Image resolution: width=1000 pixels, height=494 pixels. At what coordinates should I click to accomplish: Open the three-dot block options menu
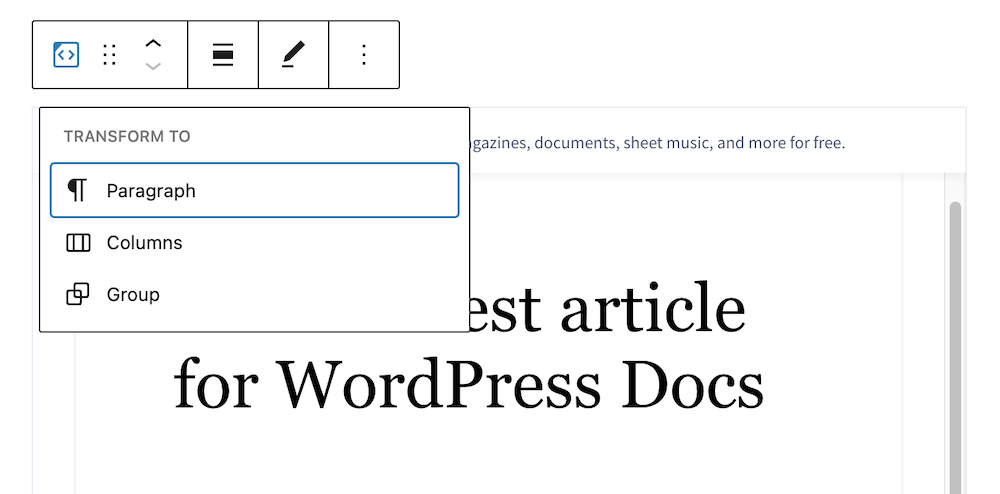tap(364, 55)
